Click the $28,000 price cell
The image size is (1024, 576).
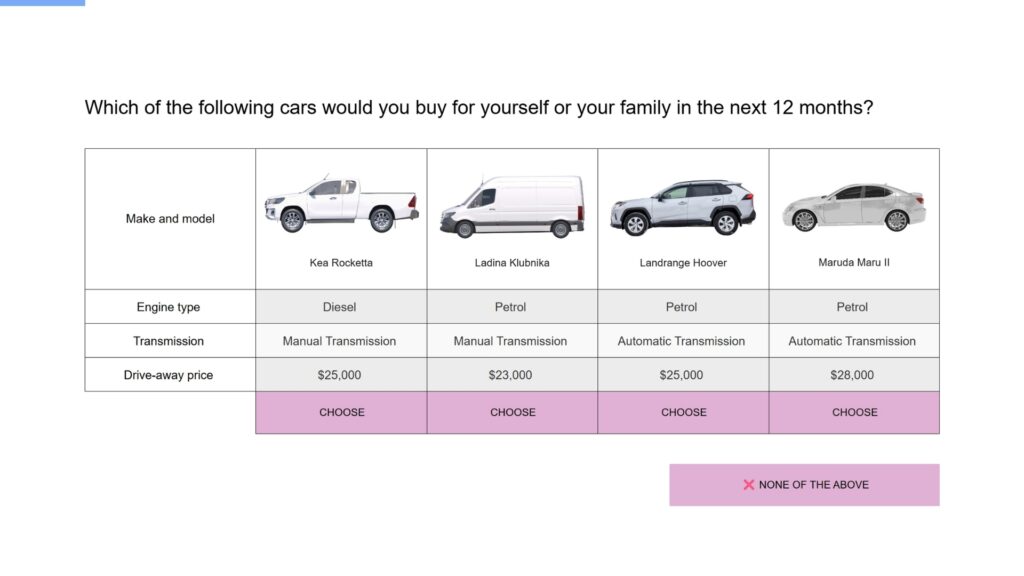point(854,375)
